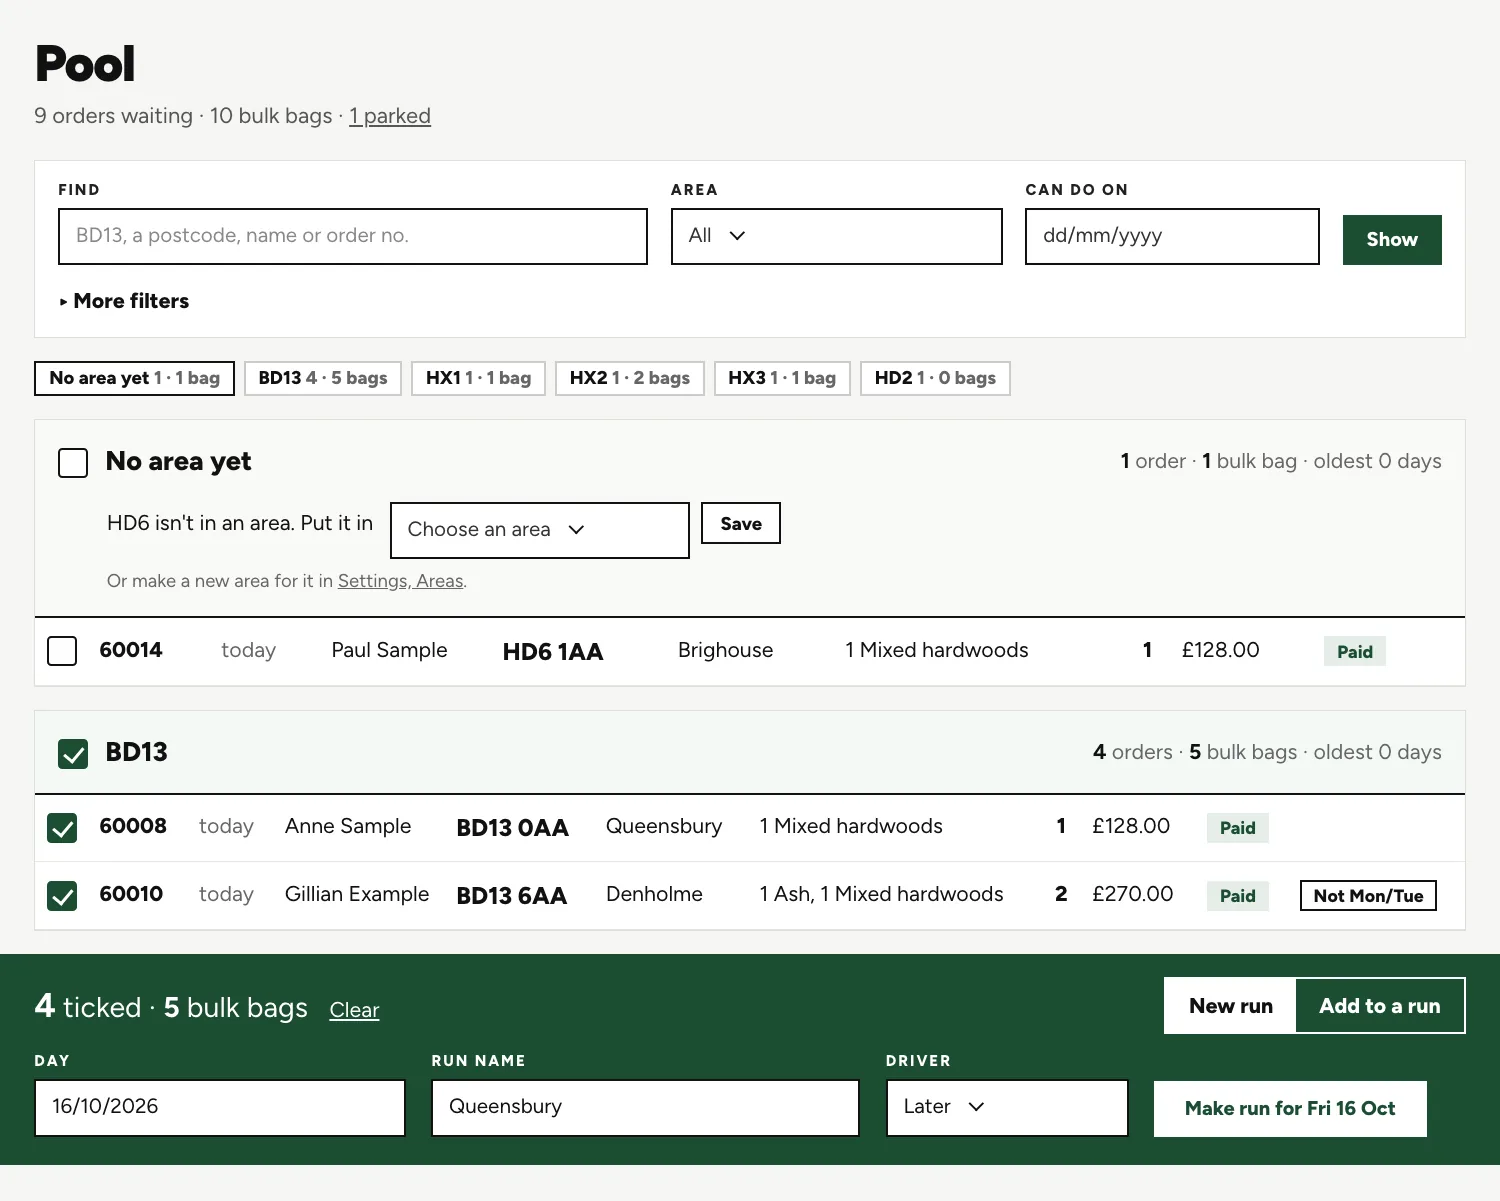
Task: Focus the Find search field
Action: (353, 236)
